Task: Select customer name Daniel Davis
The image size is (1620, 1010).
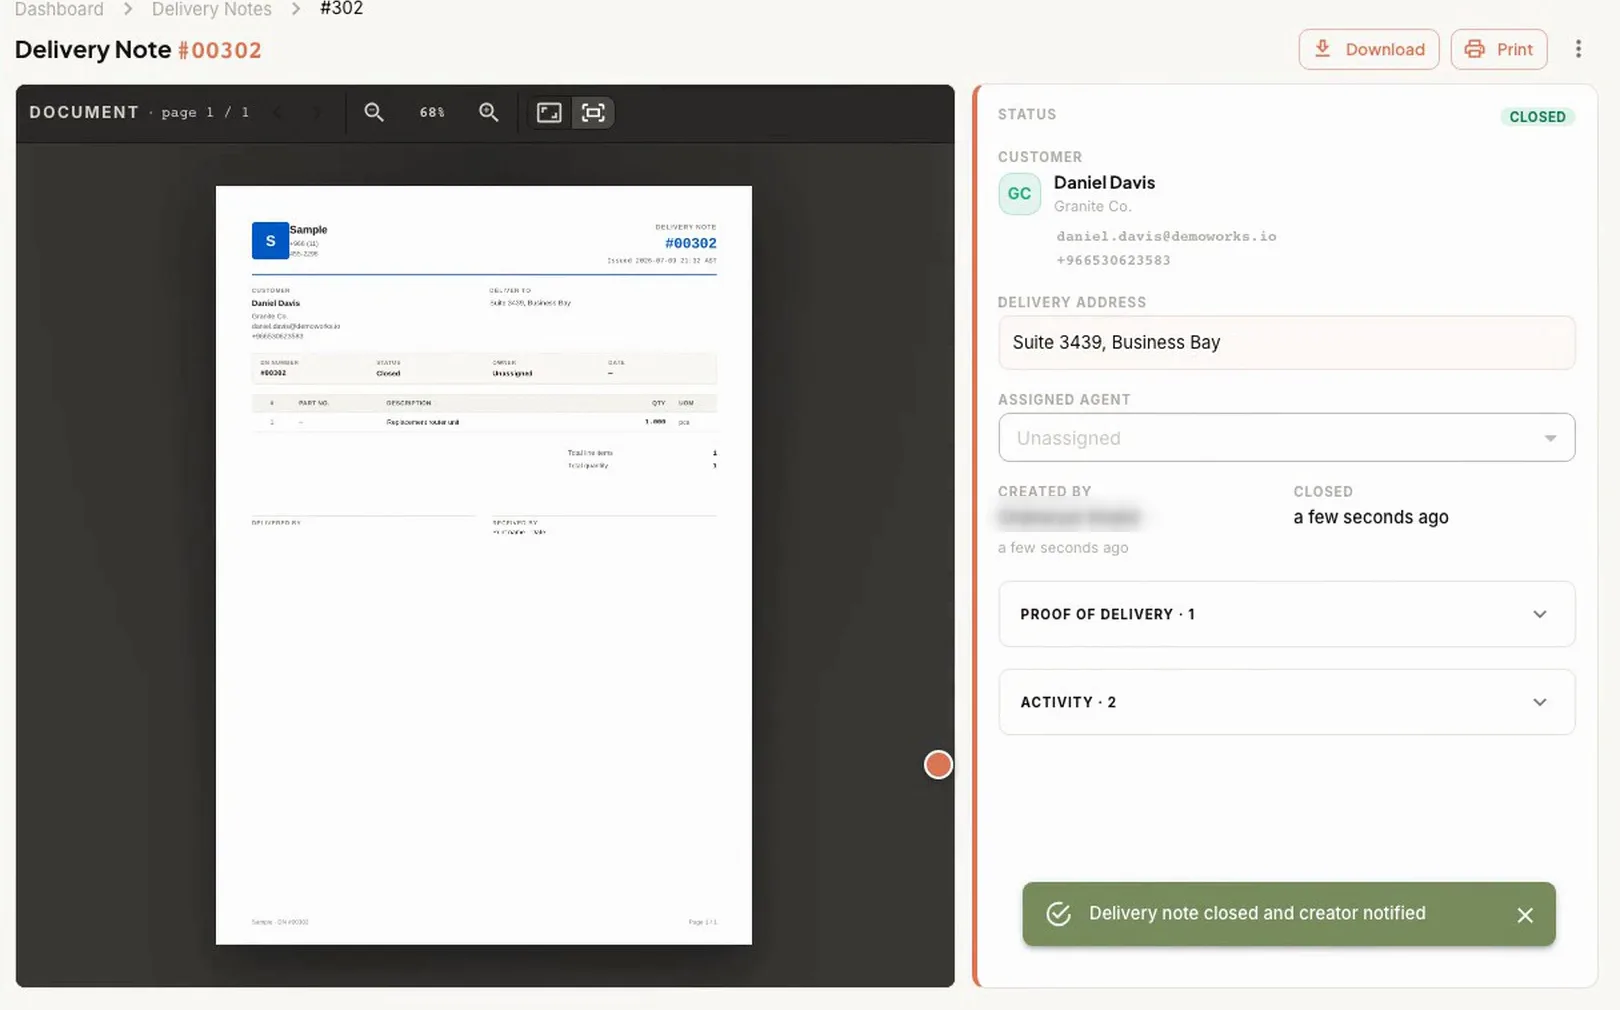Action: pyautogui.click(x=1104, y=183)
